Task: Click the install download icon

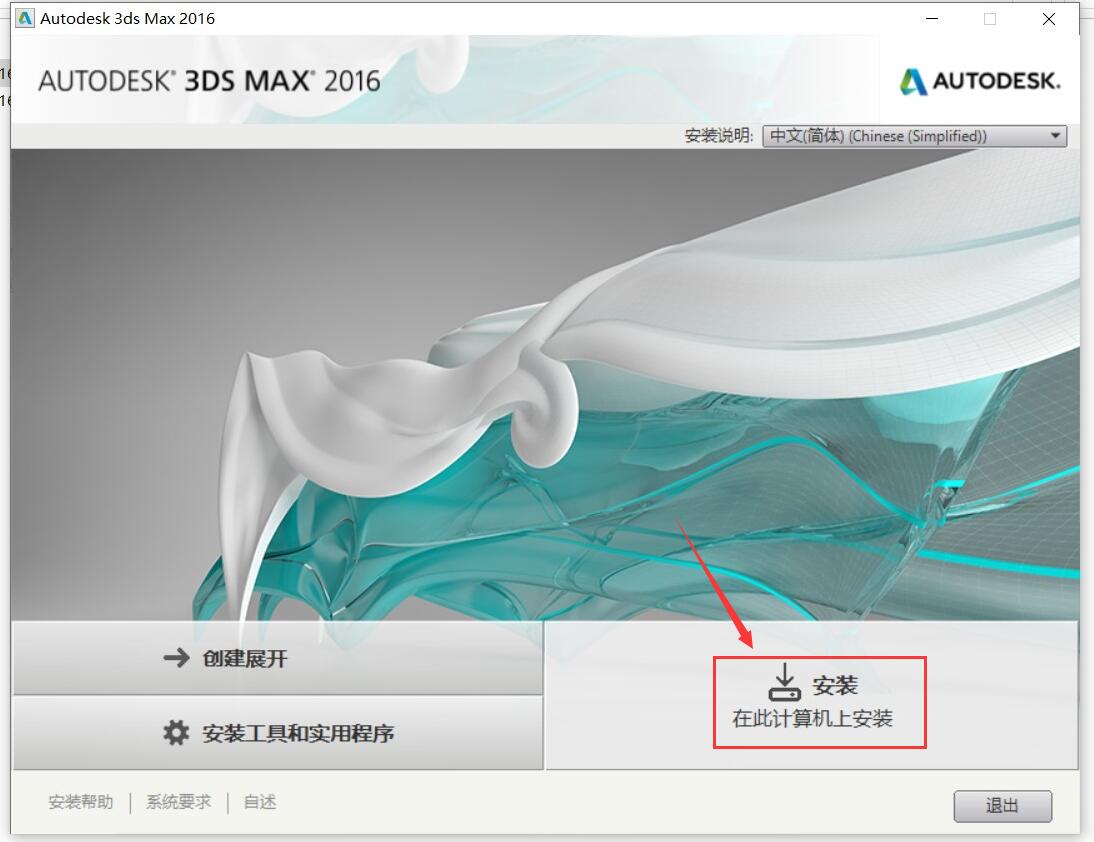Action: [784, 682]
